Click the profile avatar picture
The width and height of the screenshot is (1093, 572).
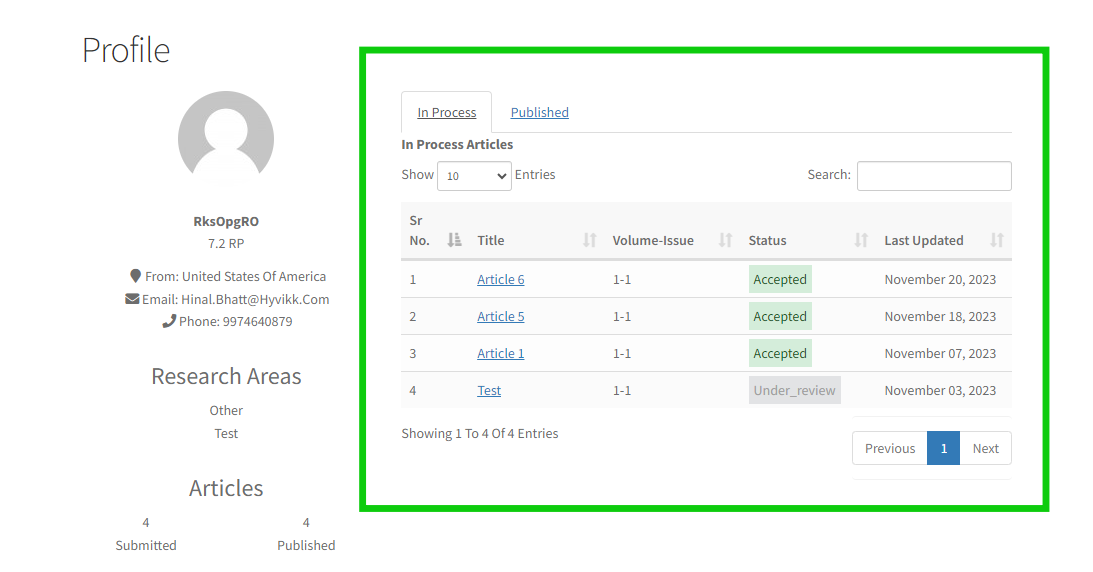(226, 139)
